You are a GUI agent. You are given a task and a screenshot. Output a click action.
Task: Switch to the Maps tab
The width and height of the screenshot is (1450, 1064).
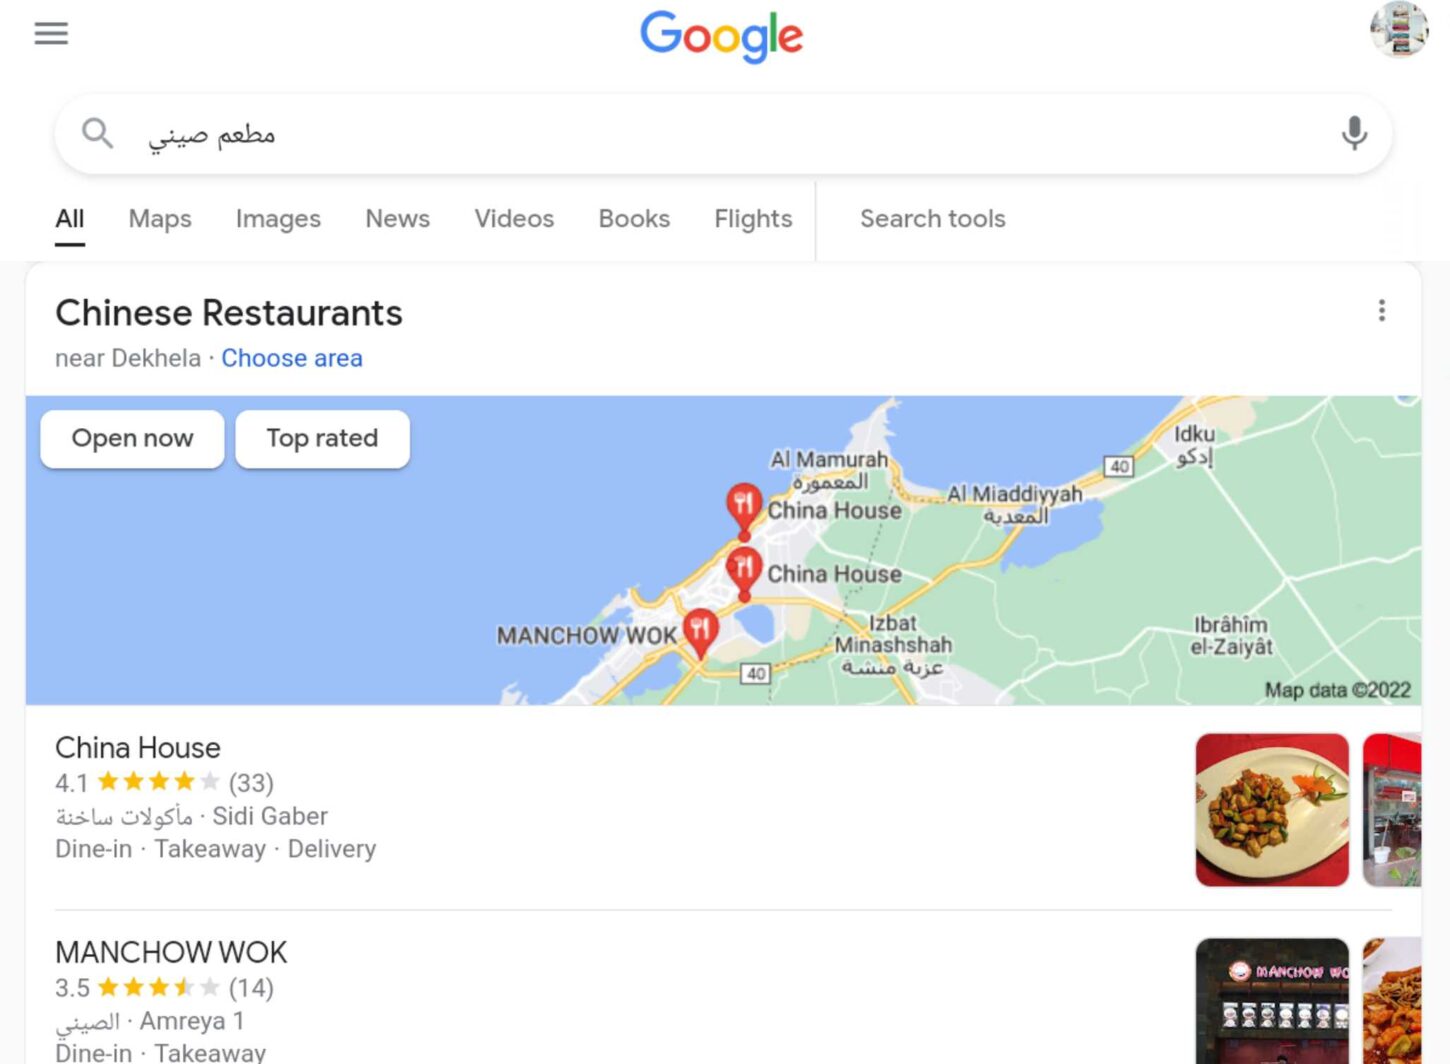click(x=160, y=219)
